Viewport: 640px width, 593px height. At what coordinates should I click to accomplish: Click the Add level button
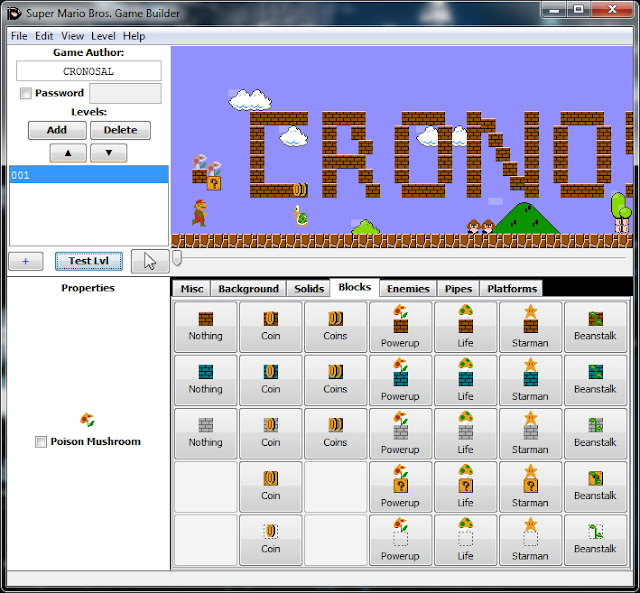57,130
